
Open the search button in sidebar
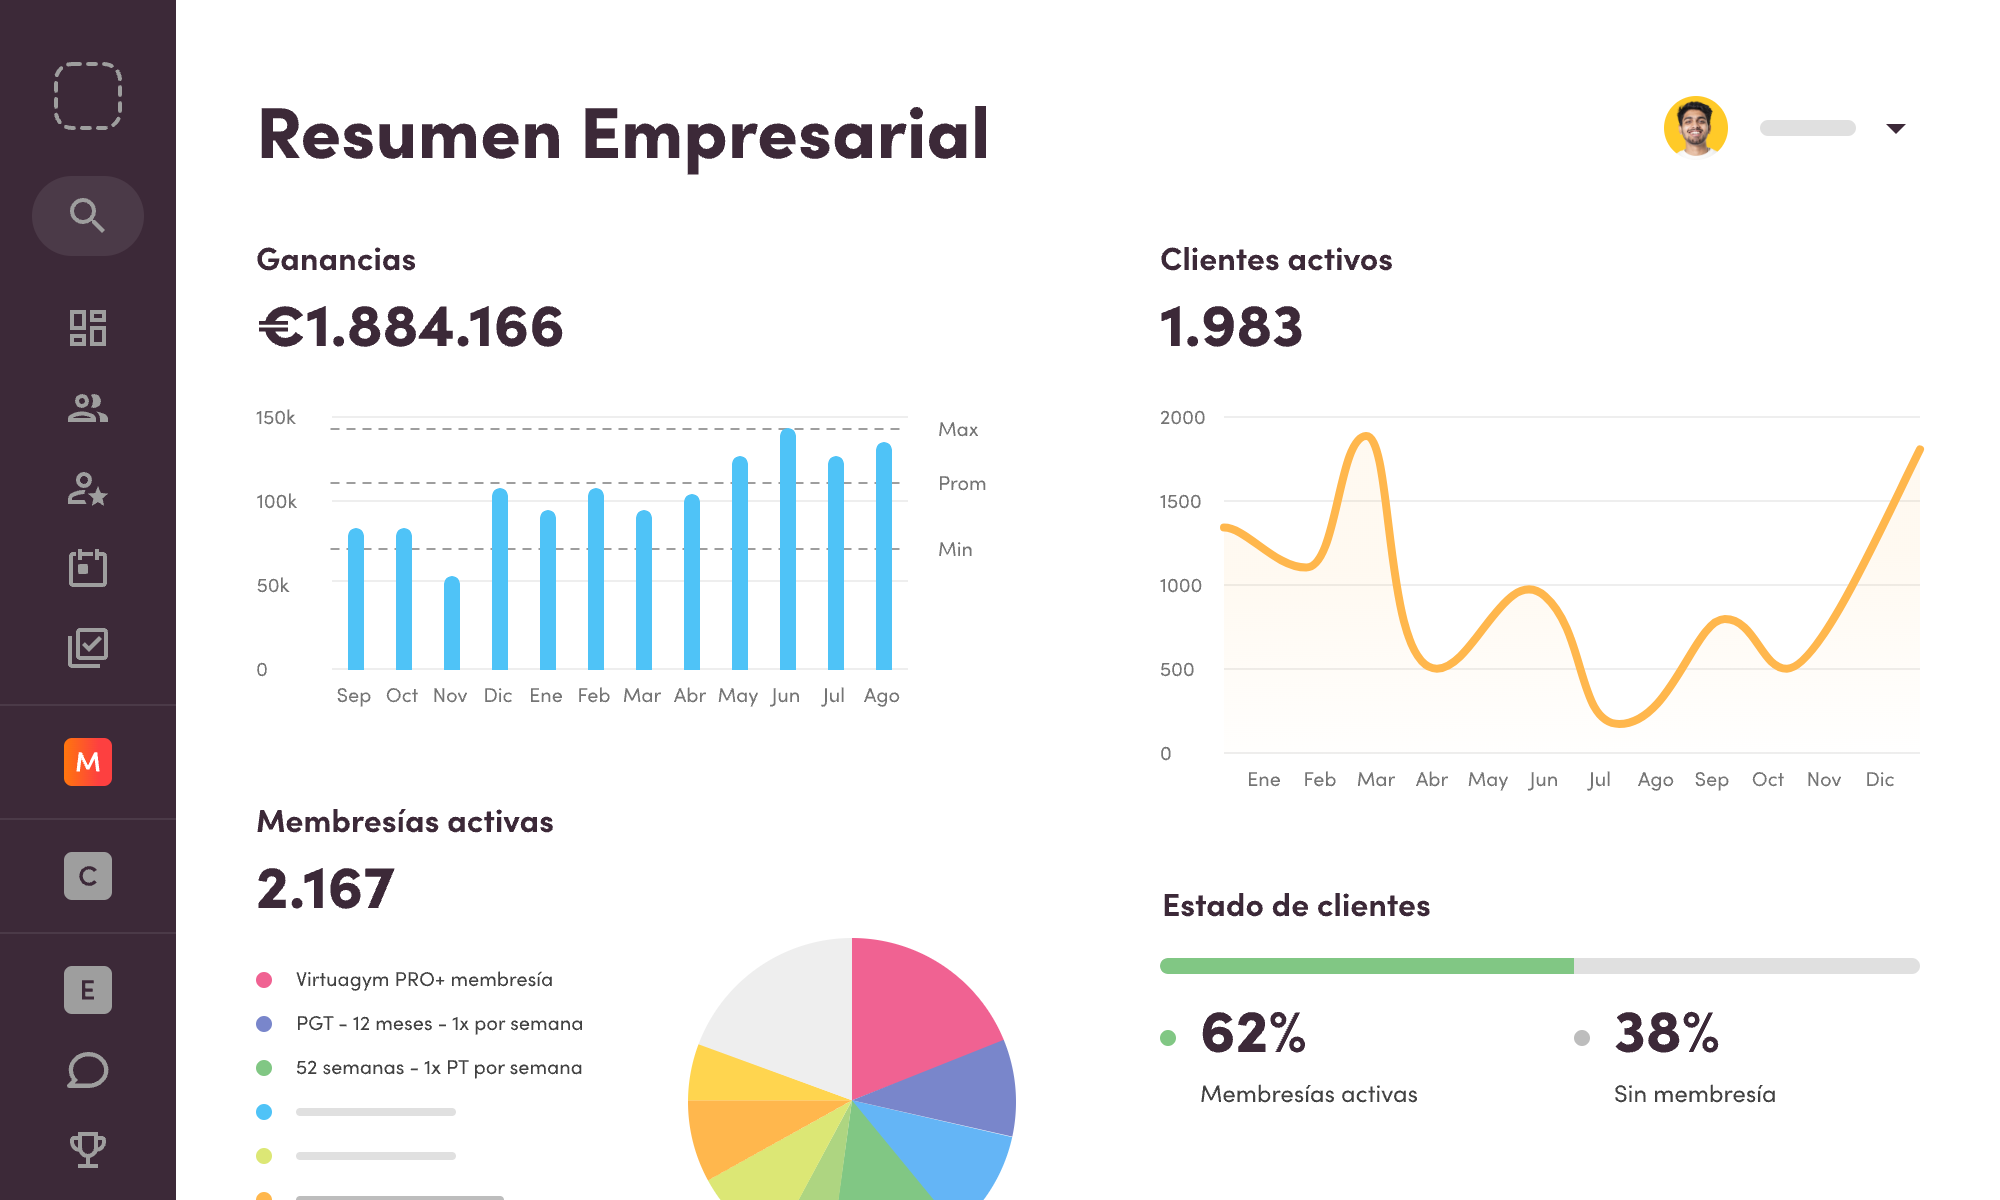[88, 216]
